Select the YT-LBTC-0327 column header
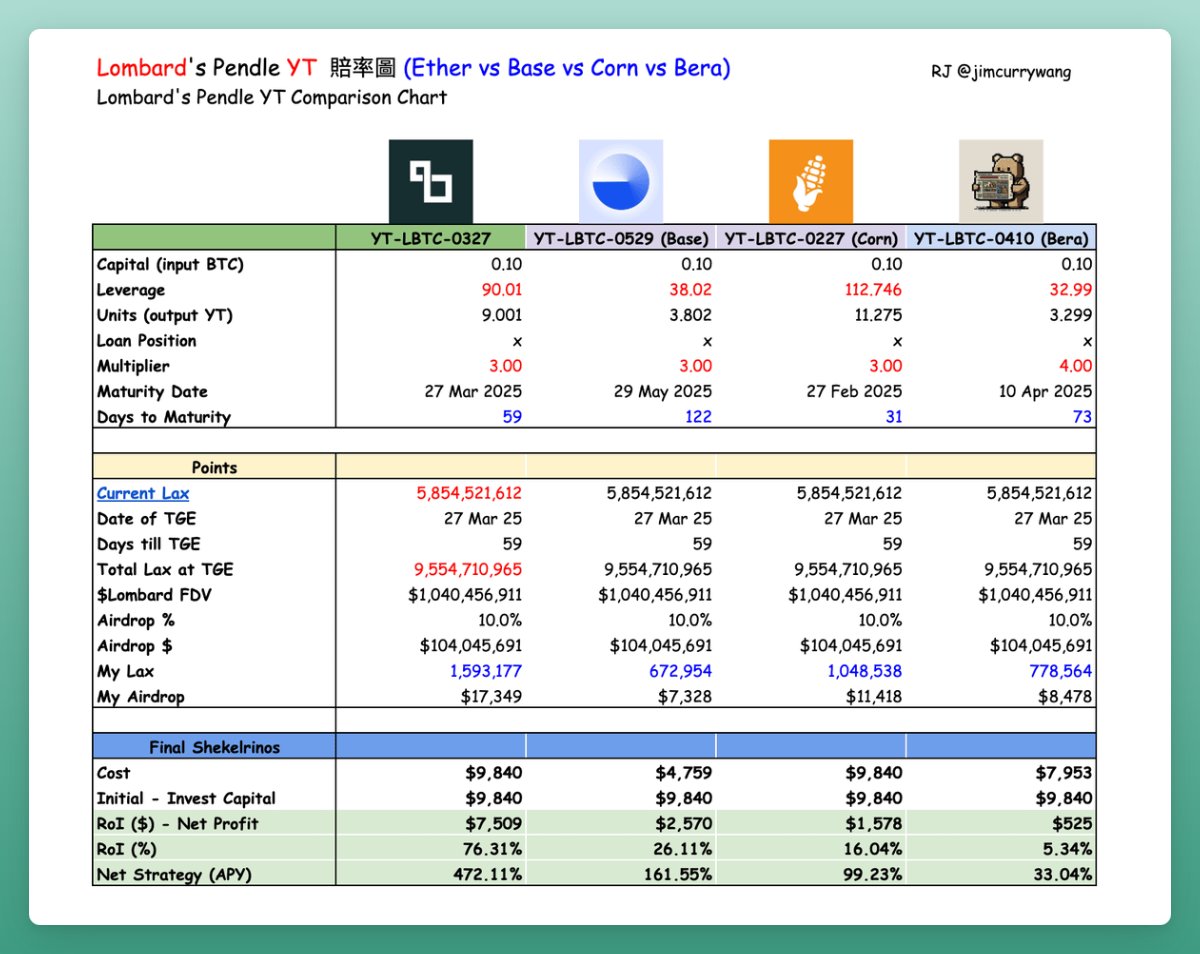Viewport: 1200px width, 954px height. coord(430,238)
